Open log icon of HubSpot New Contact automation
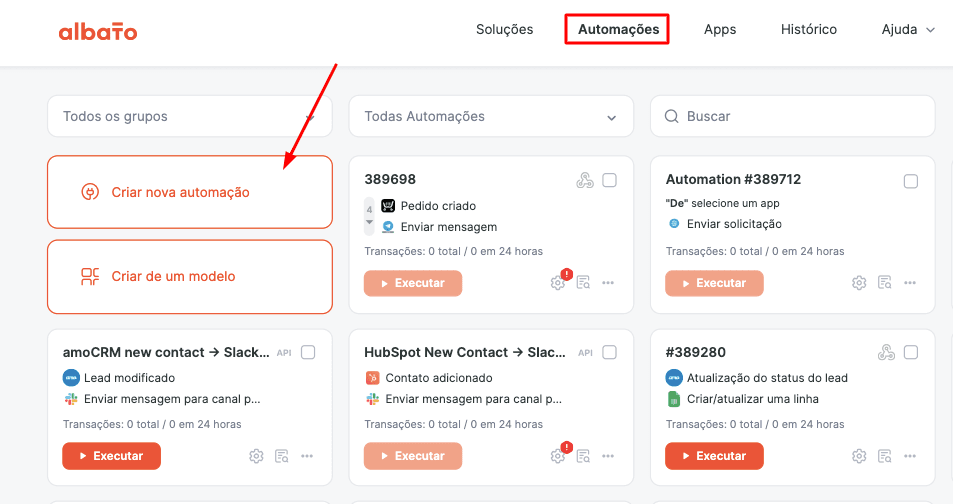 click(x=583, y=456)
